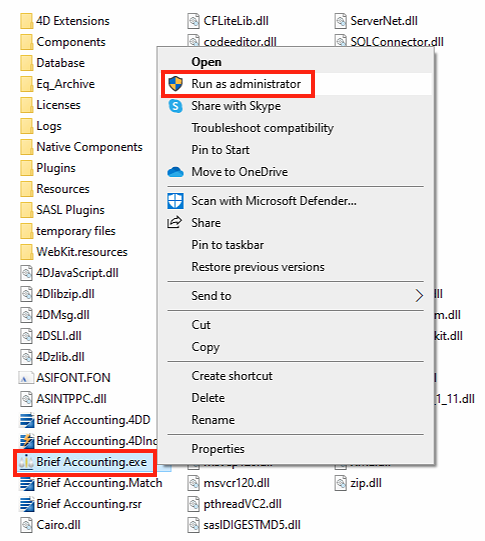The image size is (485, 541).
Task: Select the ASIFONT.FON font file icon
Action: [26, 378]
